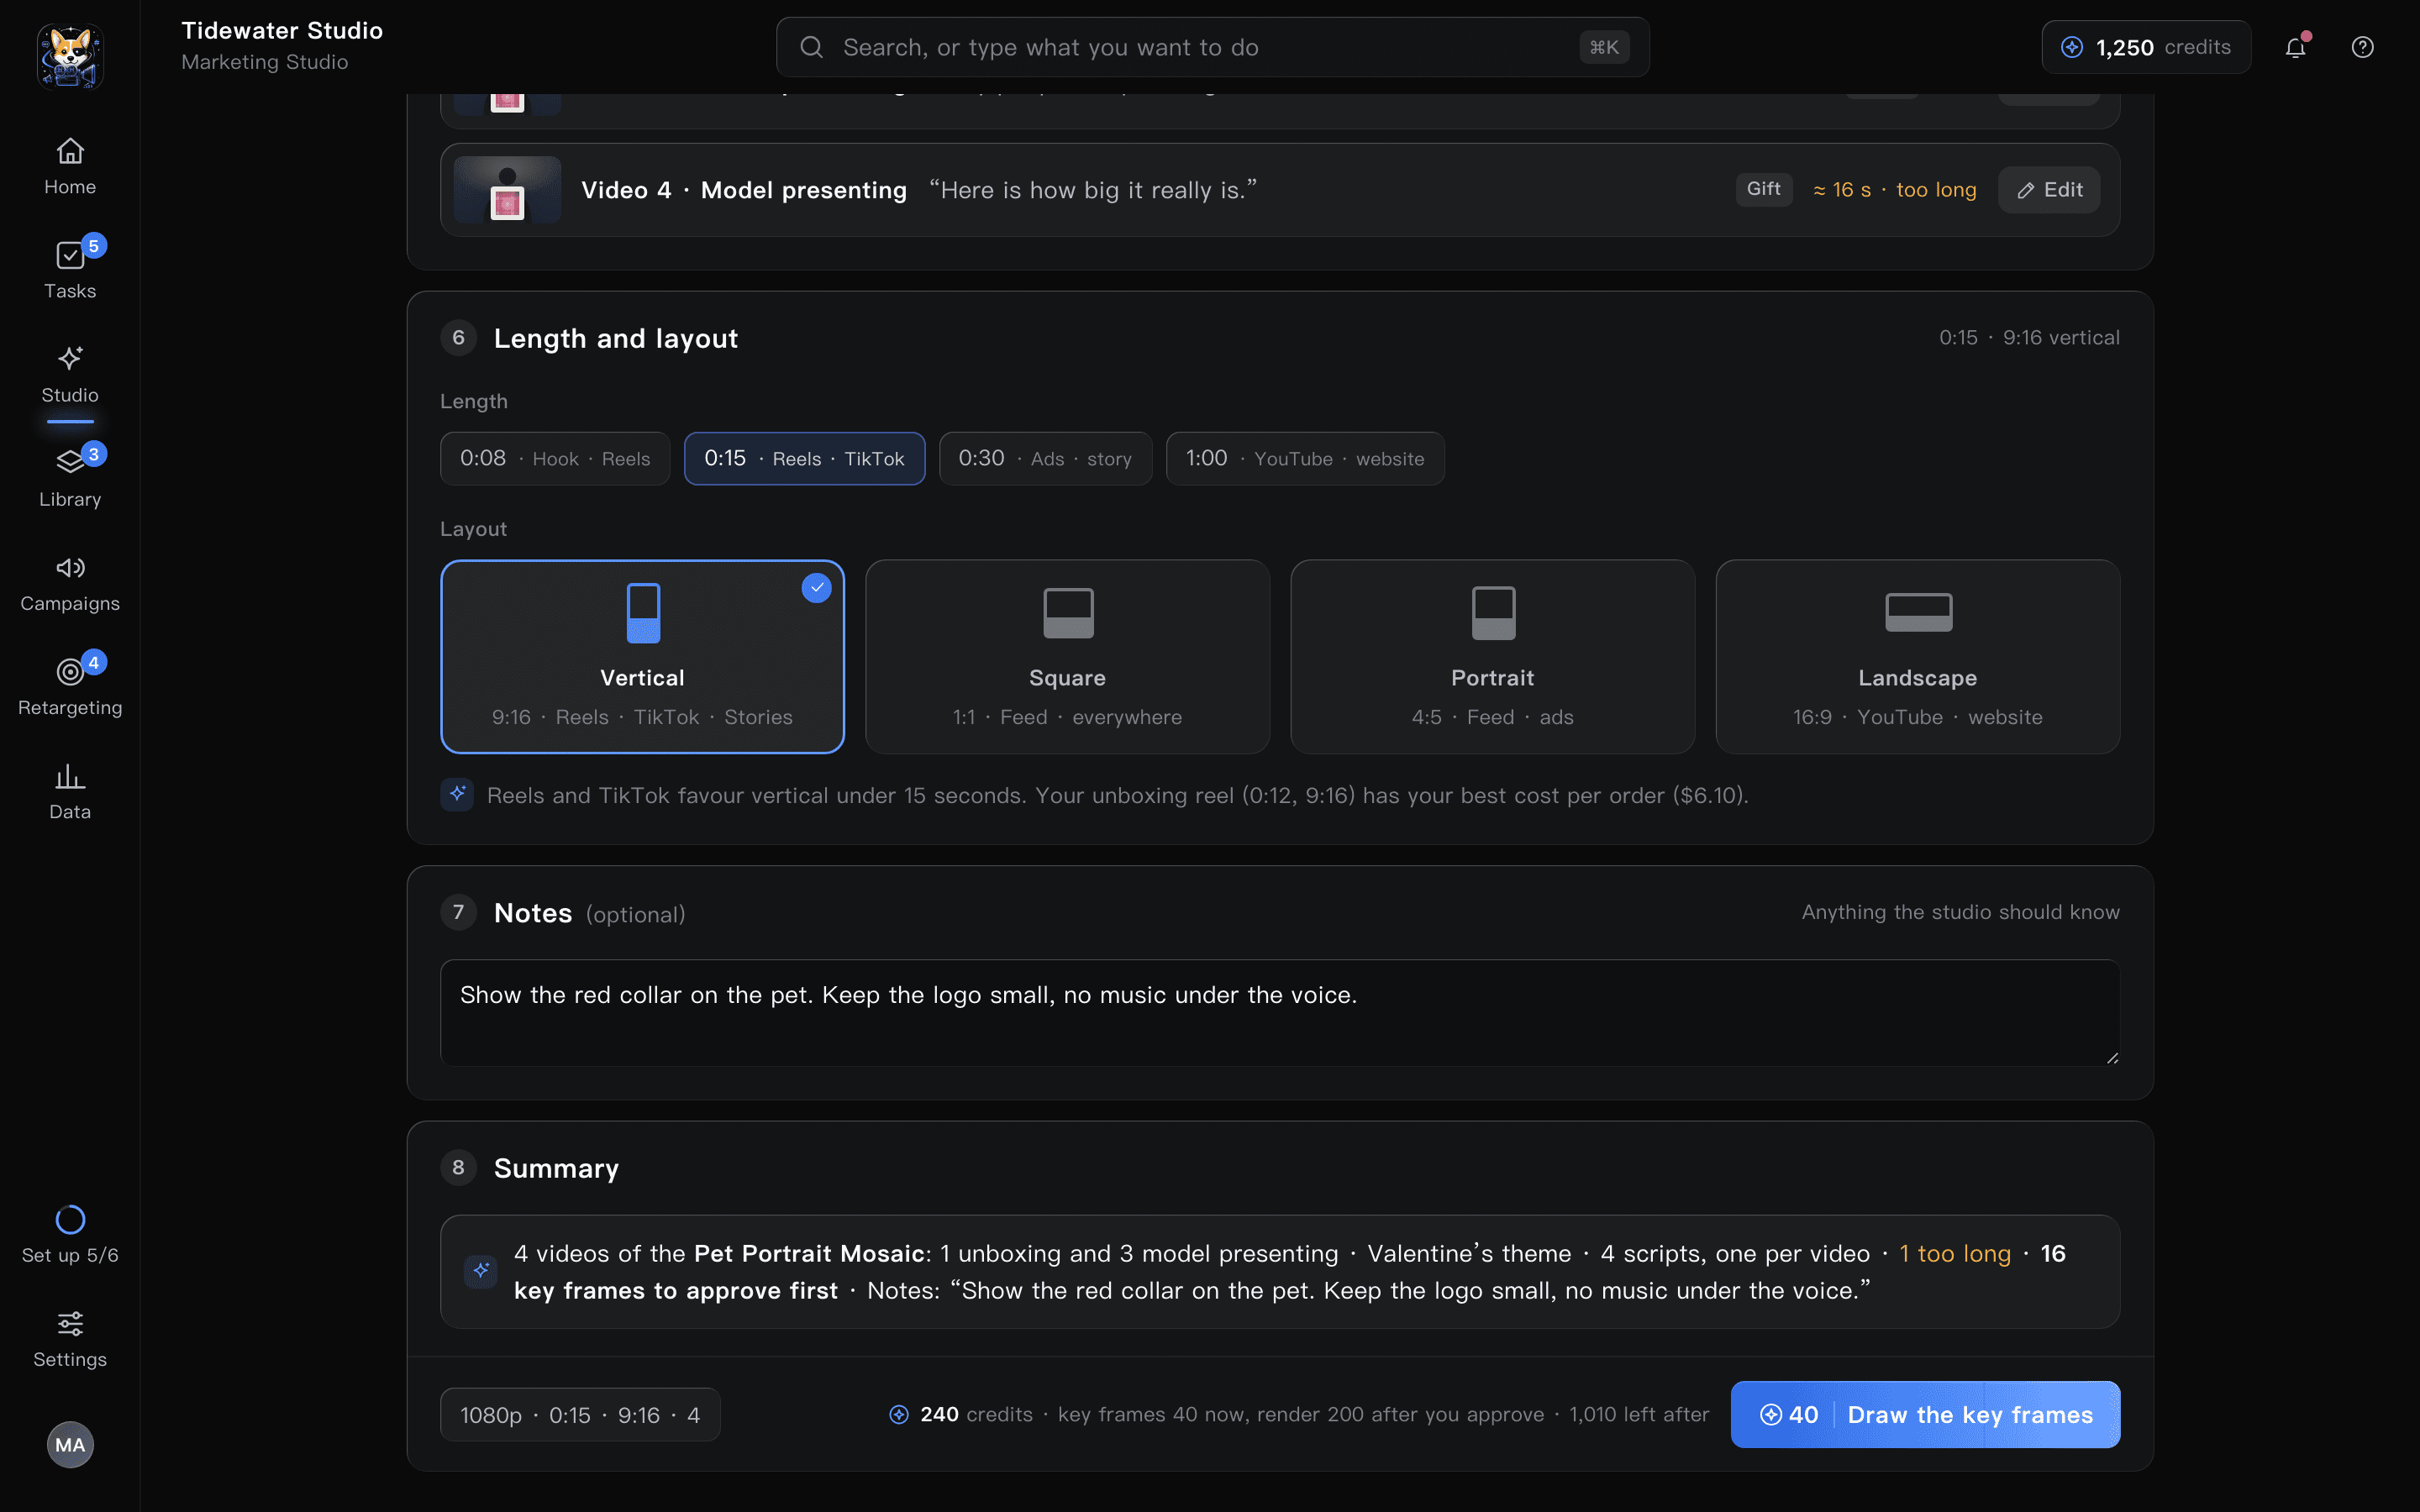Click the Summary section heading

pos(556,1169)
